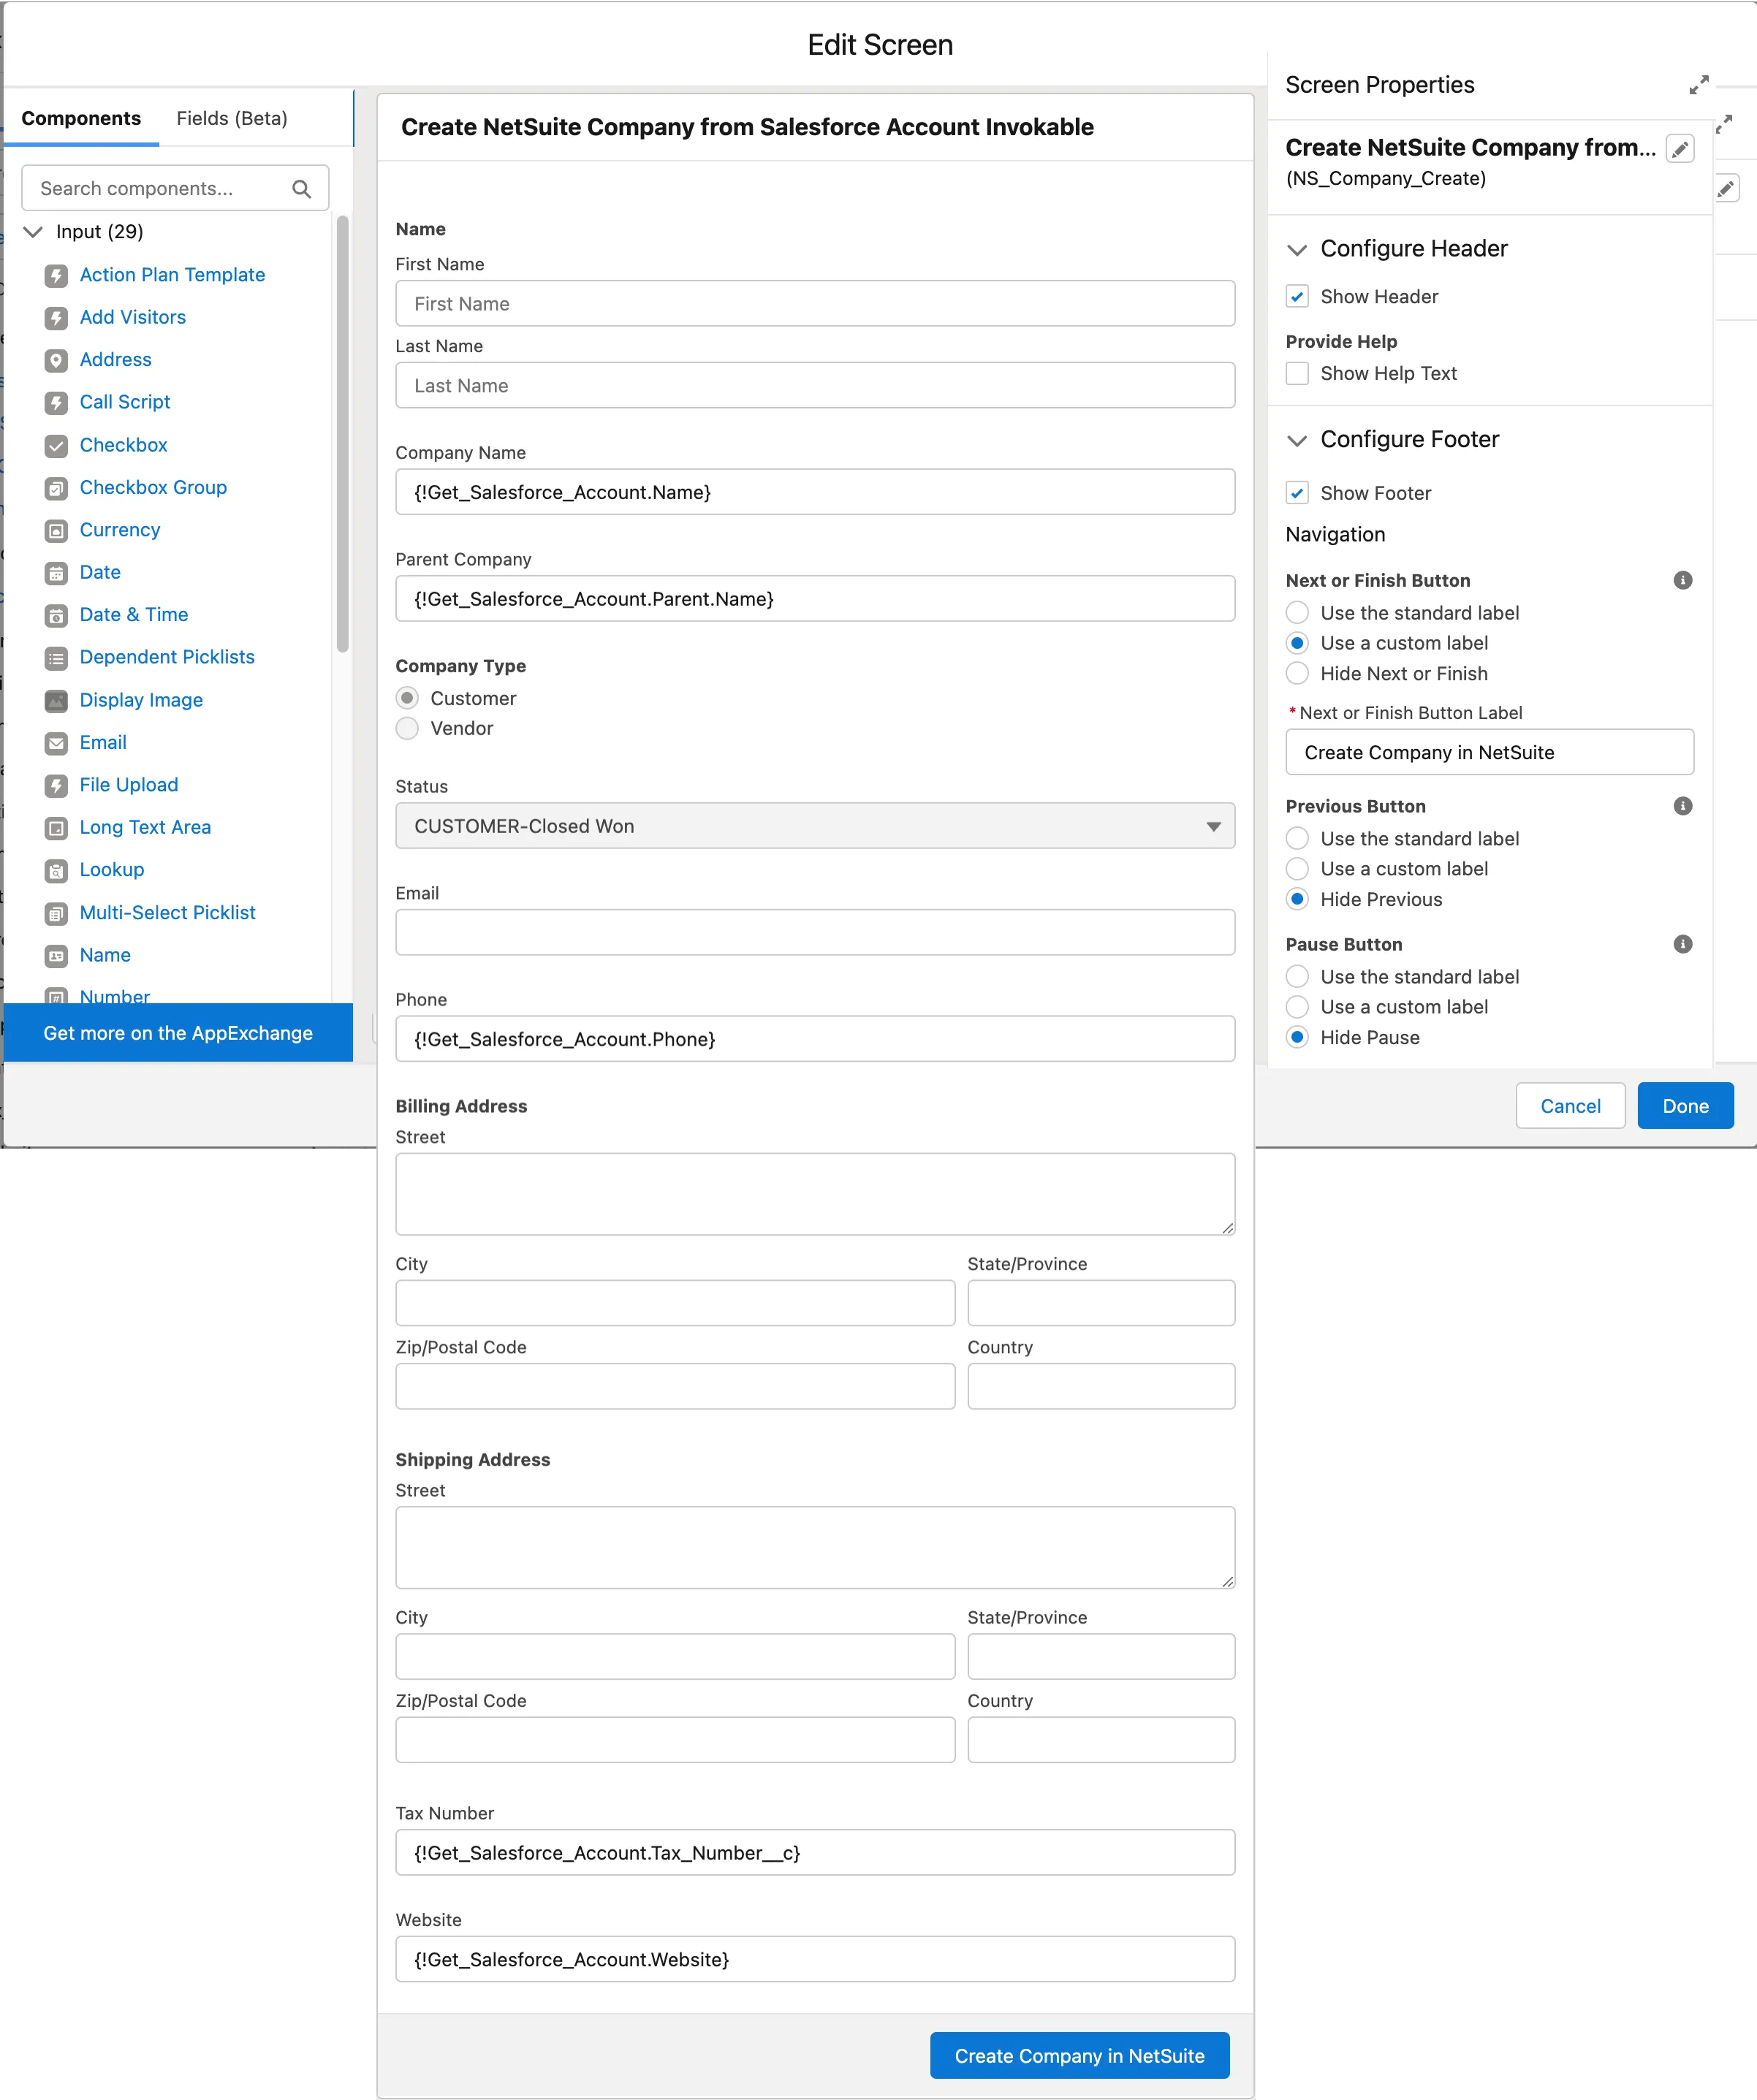1757x2100 pixels.
Task: Switch to the Components tab
Action: tap(81, 118)
